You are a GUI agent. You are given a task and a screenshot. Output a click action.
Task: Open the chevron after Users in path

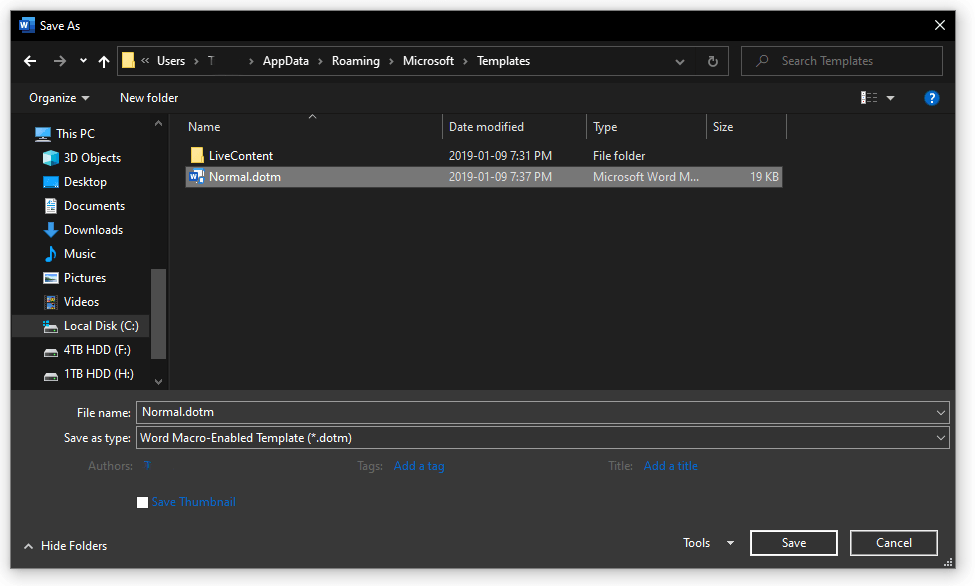click(x=196, y=61)
